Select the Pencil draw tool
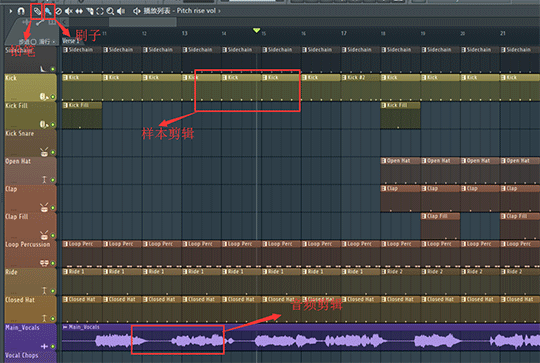The width and height of the screenshot is (540, 363). coord(37,12)
